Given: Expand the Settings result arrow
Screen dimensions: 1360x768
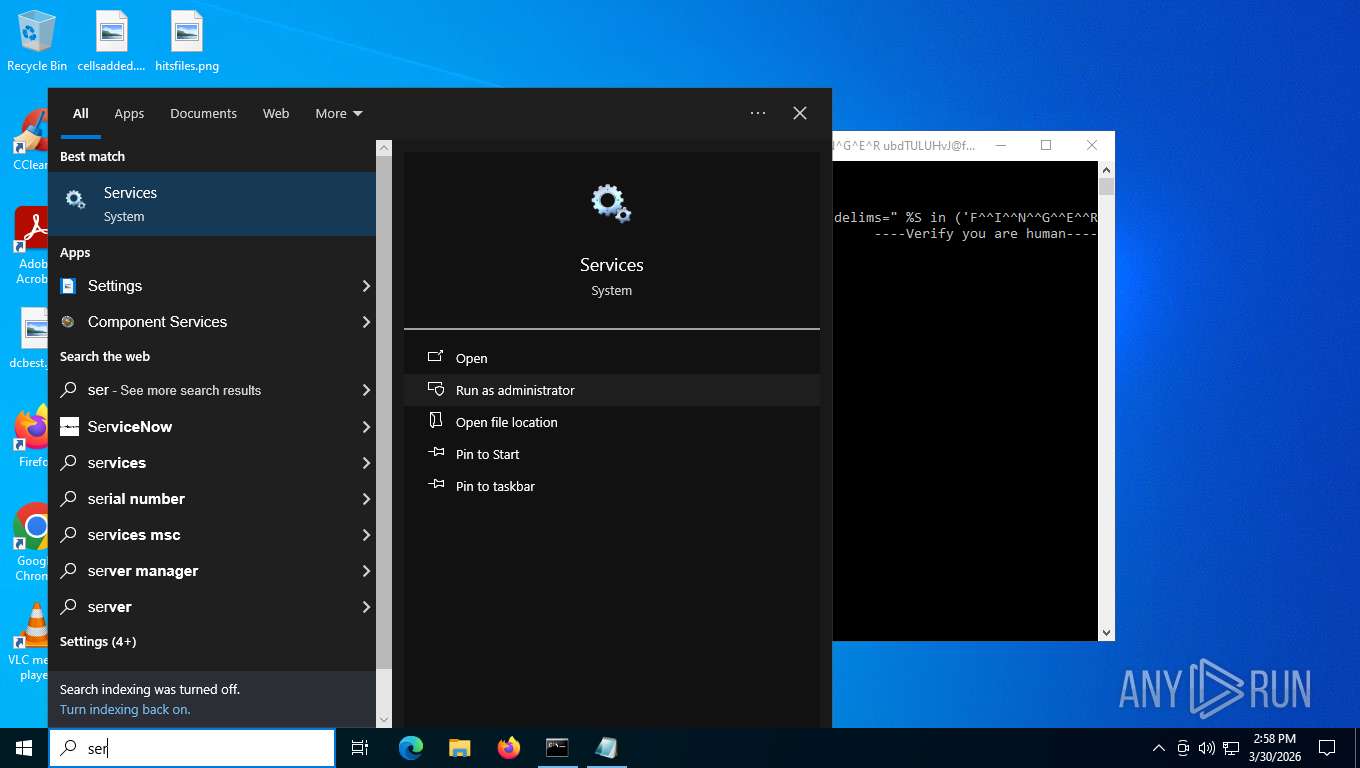Looking at the screenshot, I should 366,286.
